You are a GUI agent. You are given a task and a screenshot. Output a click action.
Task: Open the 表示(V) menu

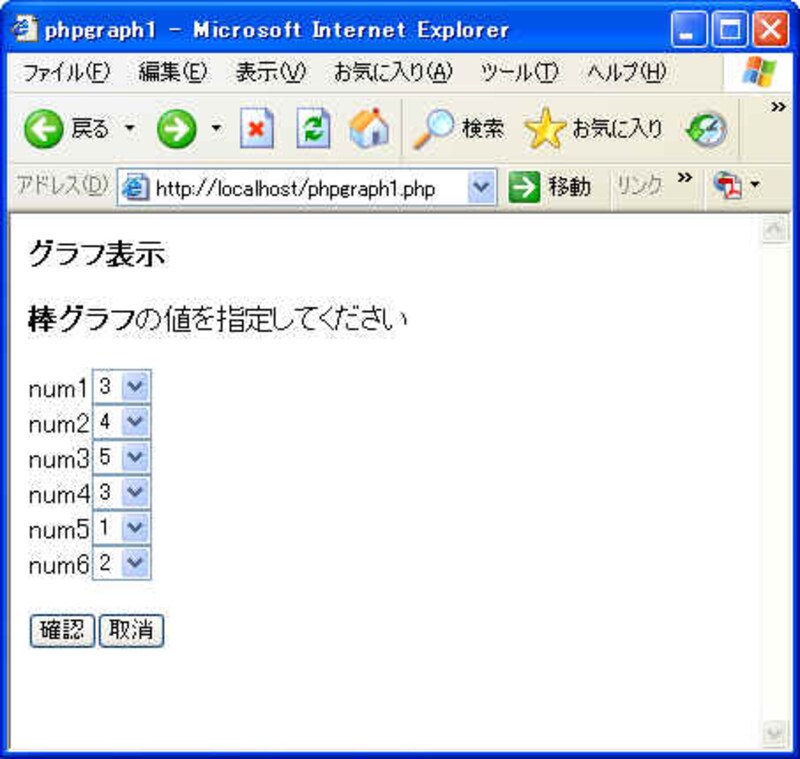point(271,72)
